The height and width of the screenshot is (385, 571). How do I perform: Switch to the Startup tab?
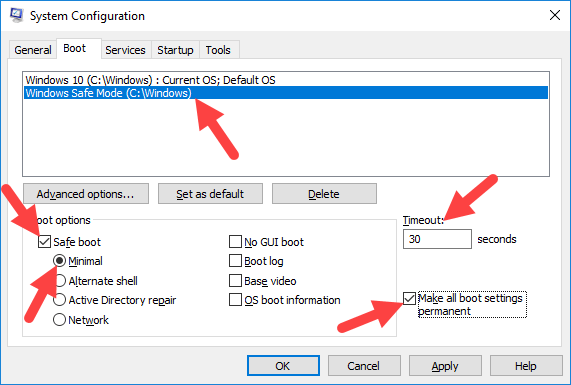175,50
